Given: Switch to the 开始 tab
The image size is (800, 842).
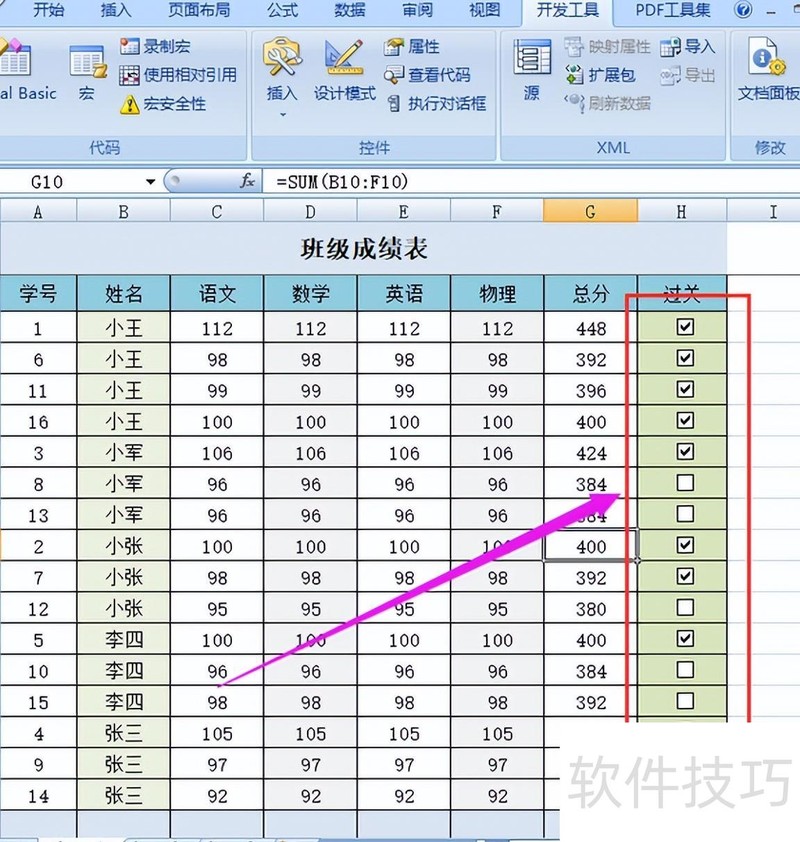Looking at the screenshot, I should (x=48, y=10).
